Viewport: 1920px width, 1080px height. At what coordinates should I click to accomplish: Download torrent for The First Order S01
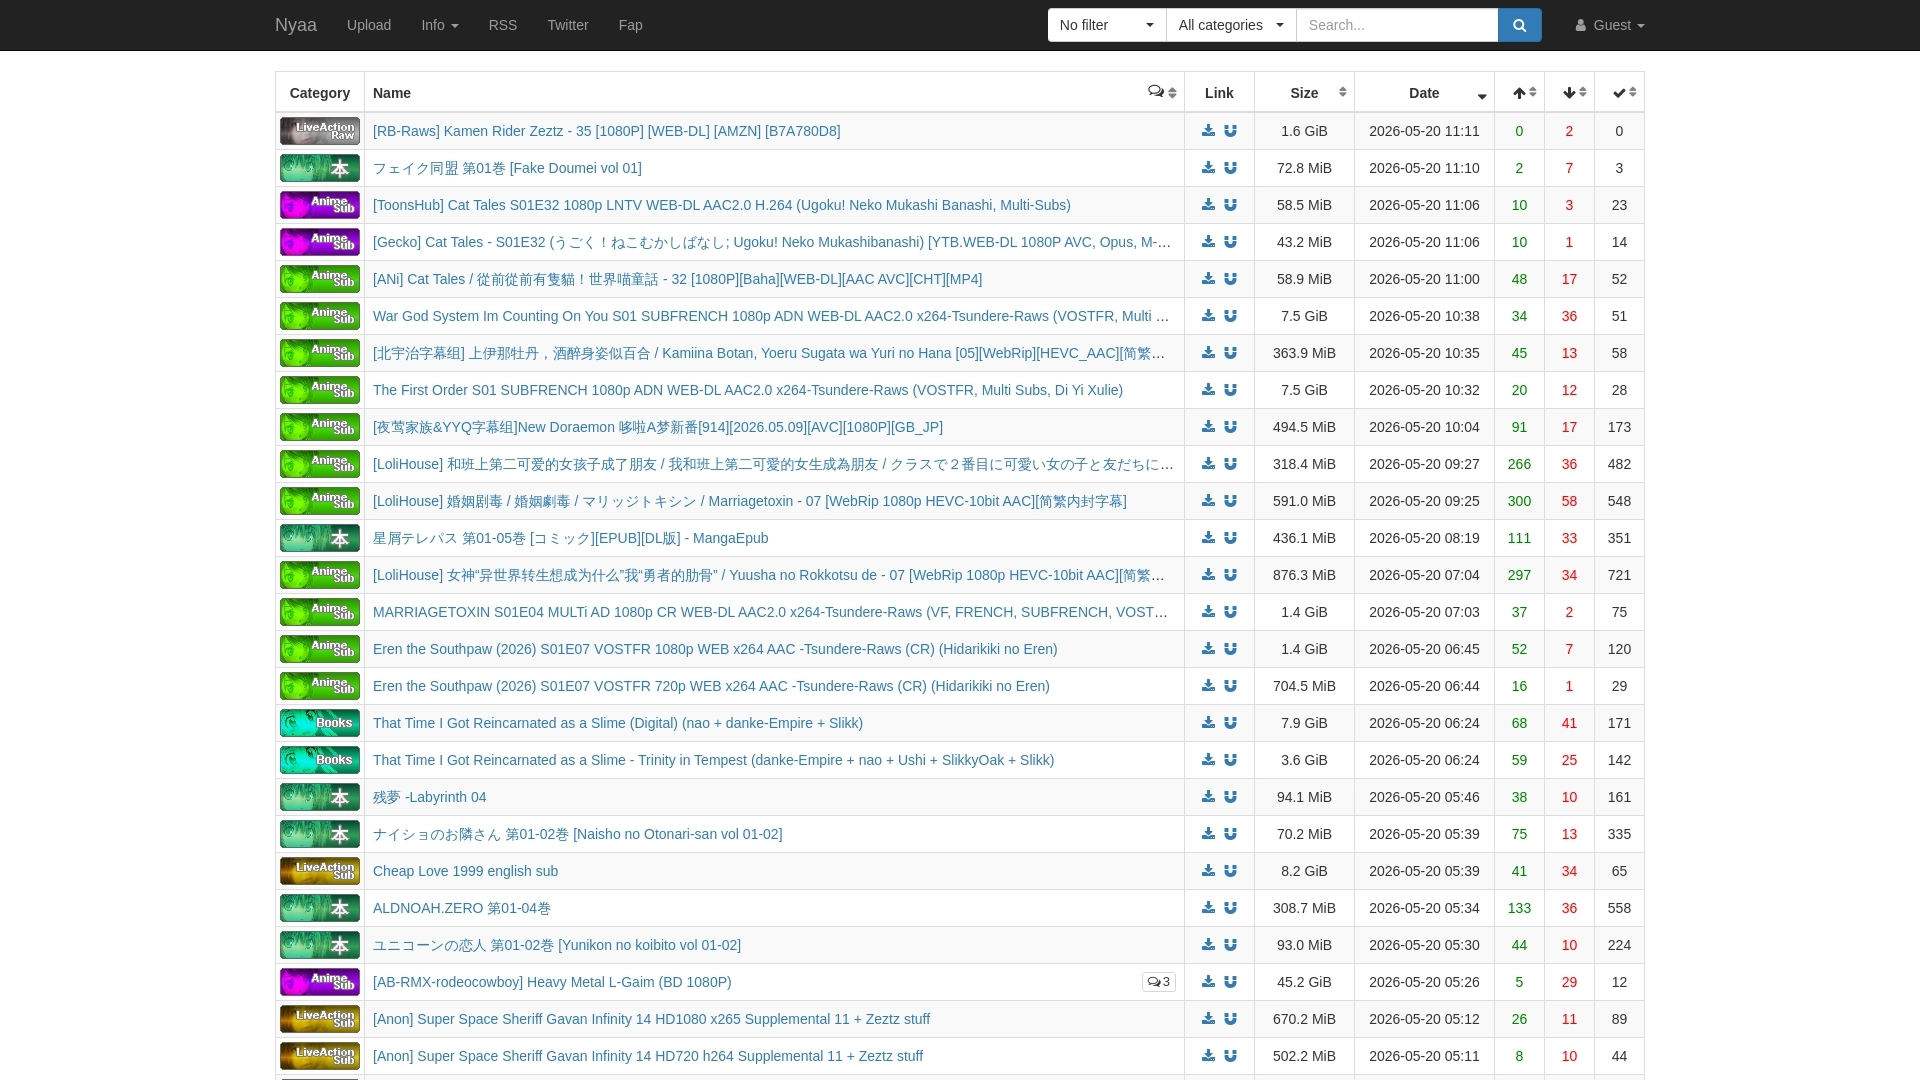coord(1208,390)
